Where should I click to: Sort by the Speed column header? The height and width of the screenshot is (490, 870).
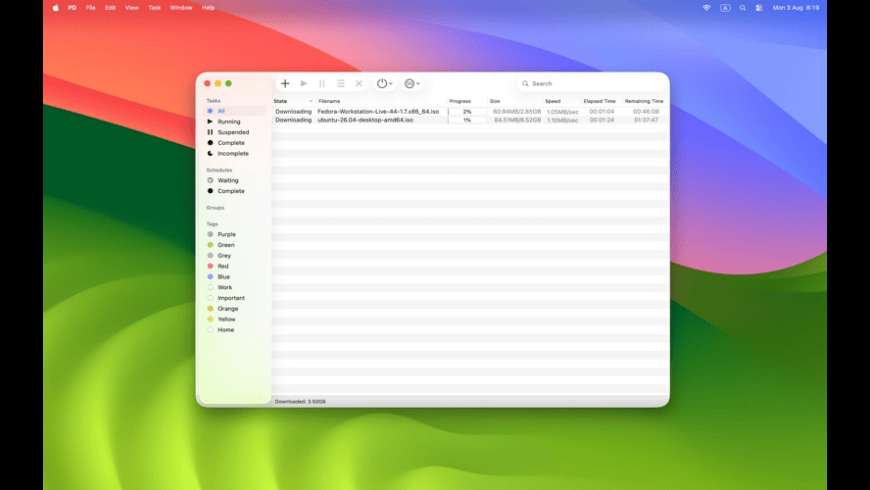pos(562,101)
